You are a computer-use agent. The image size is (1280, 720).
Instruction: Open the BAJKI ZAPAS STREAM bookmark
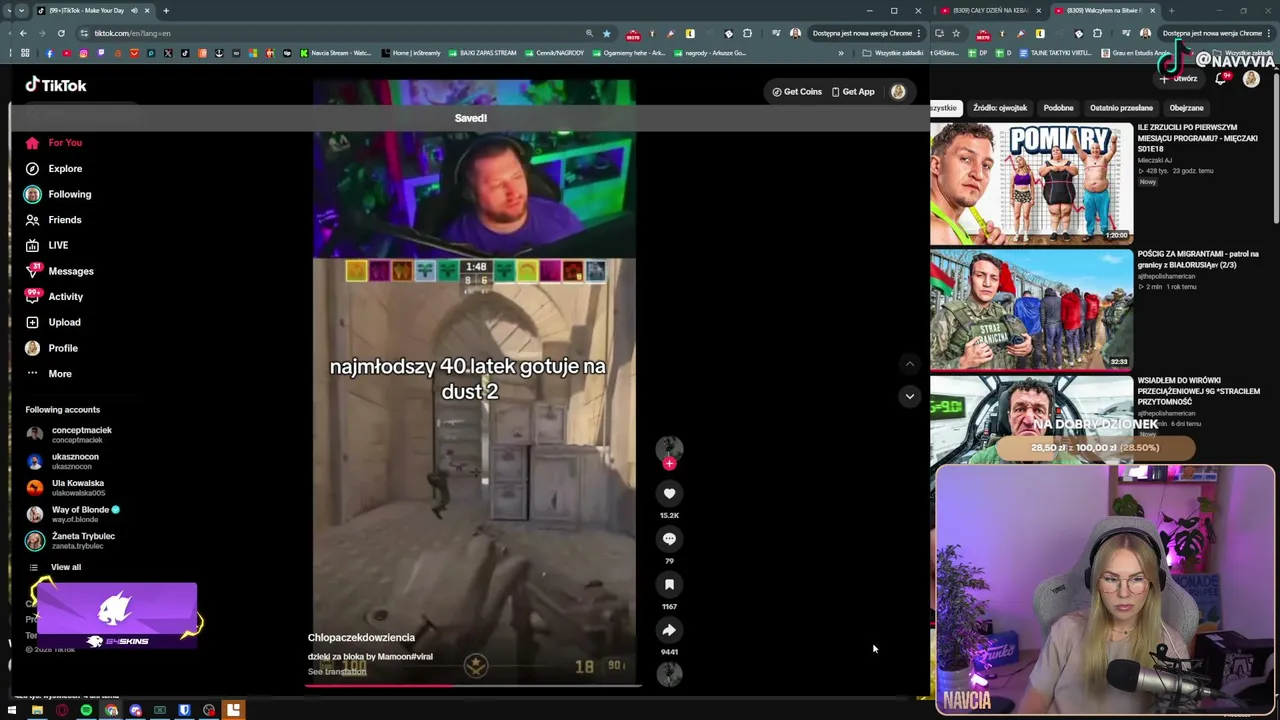point(483,53)
